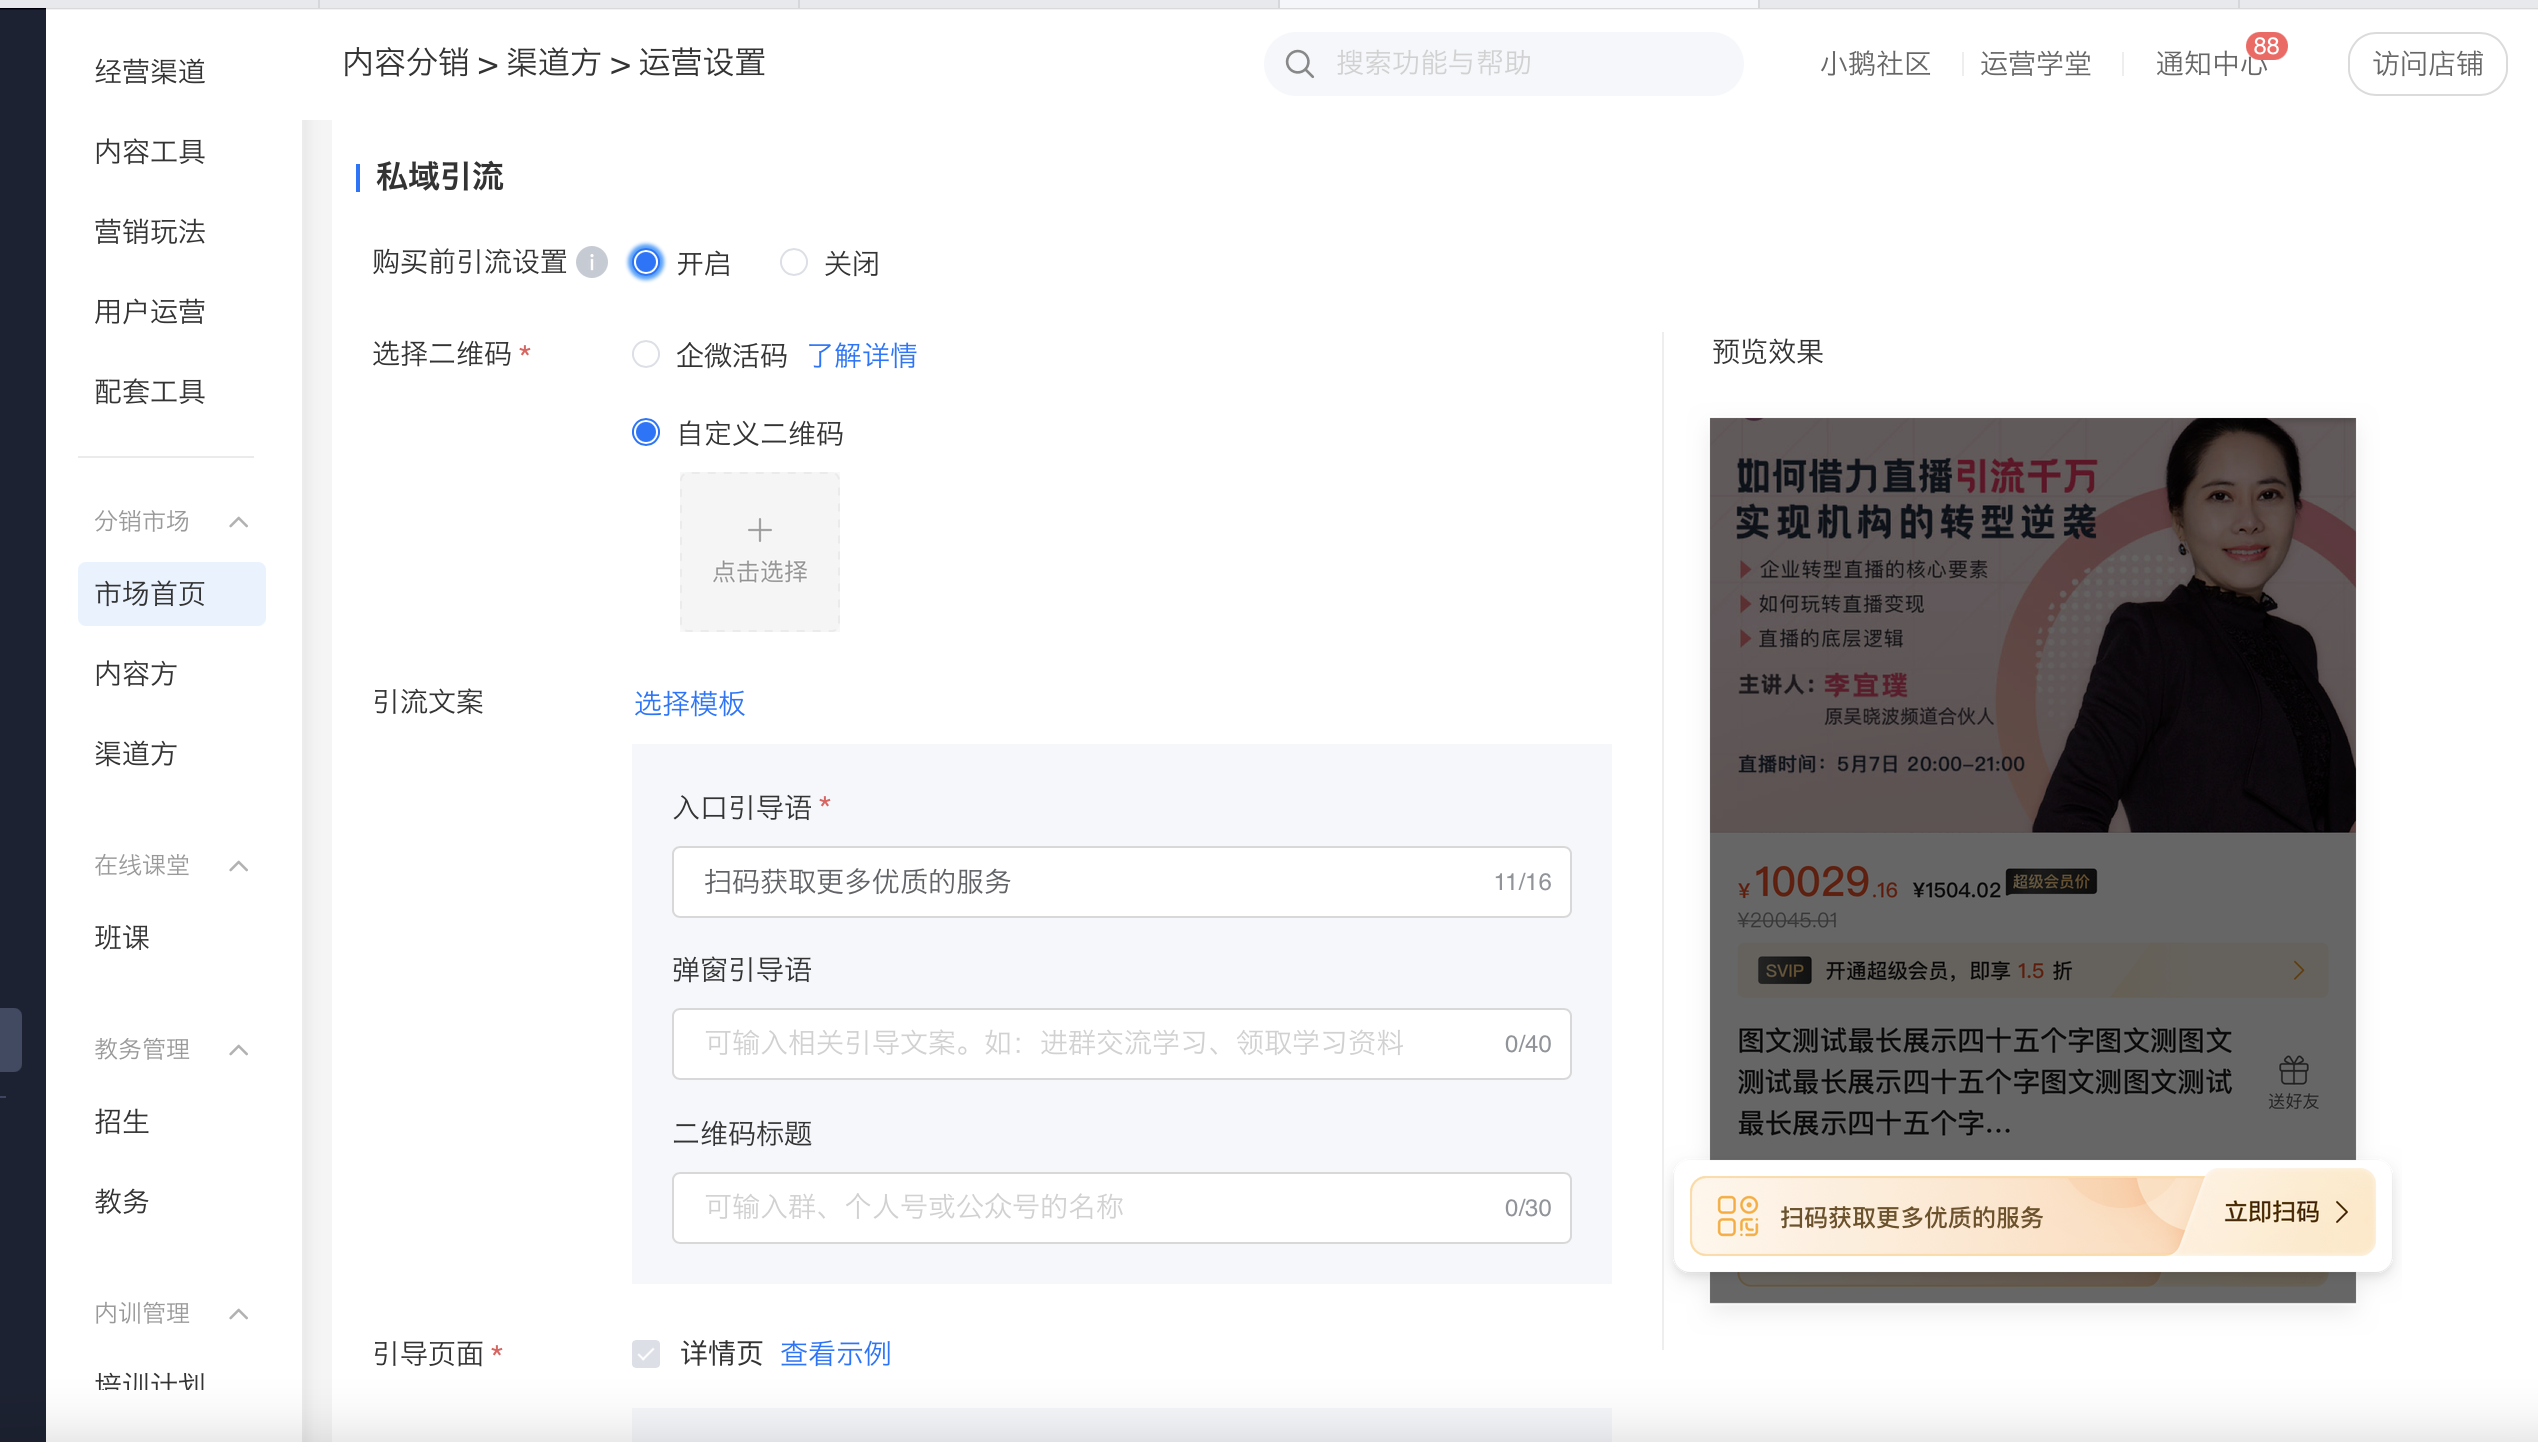Viewport: 2538px width, 1442px height.
Task: Open 渠道方 sidebar item
Action: pyautogui.click(x=136, y=753)
